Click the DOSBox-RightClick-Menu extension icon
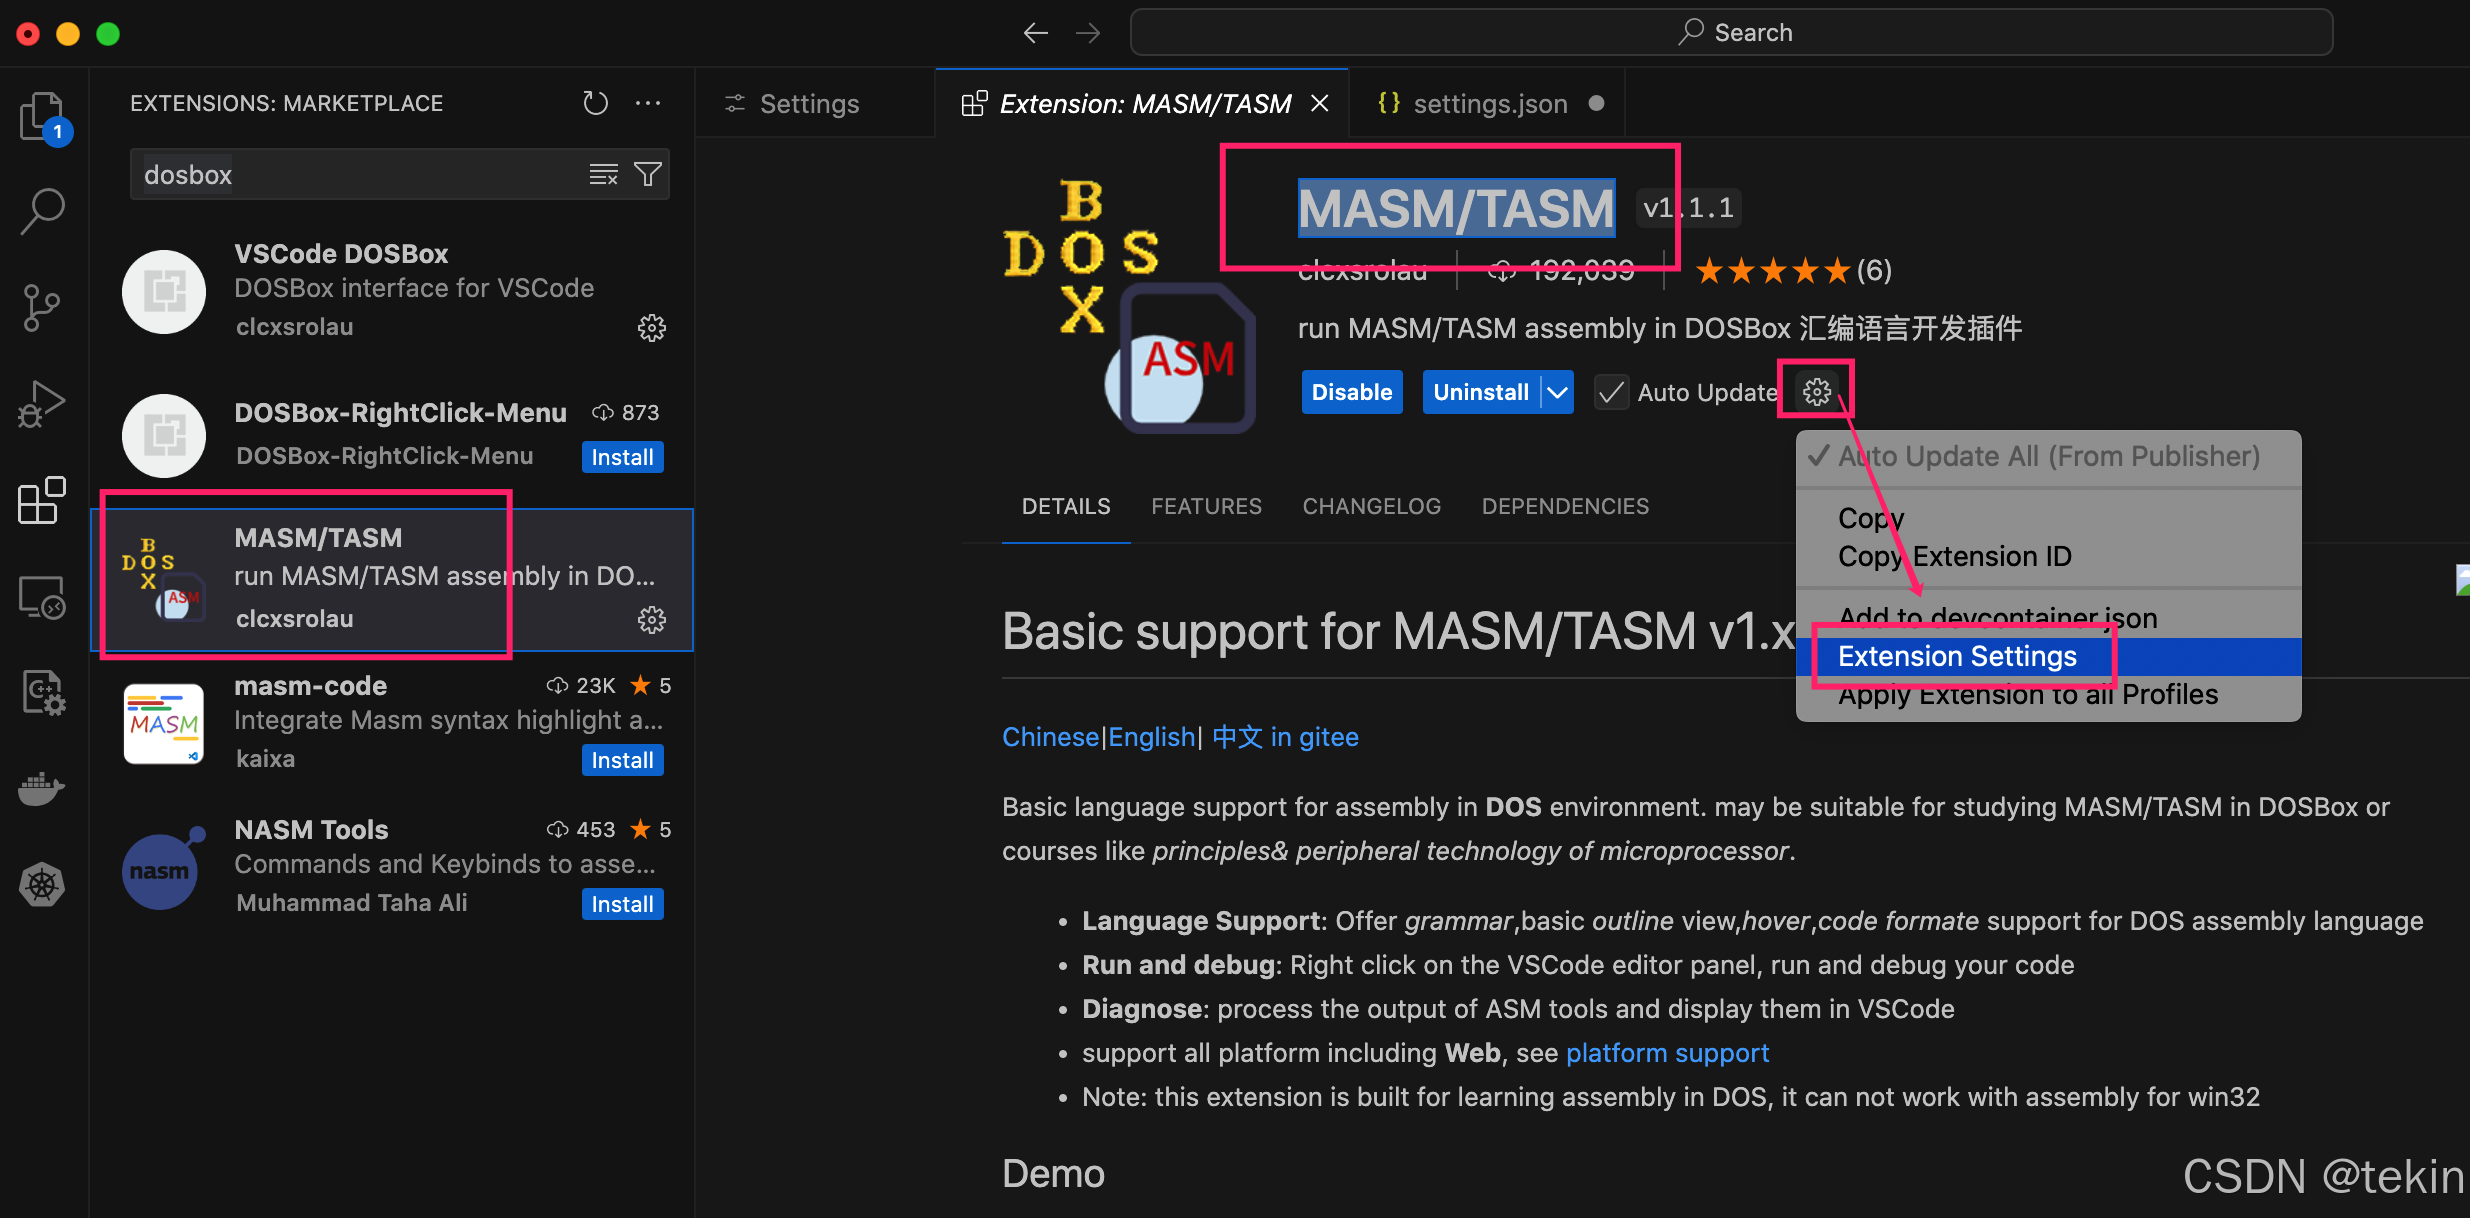The image size is (2470, 1218). coord(164,435)
